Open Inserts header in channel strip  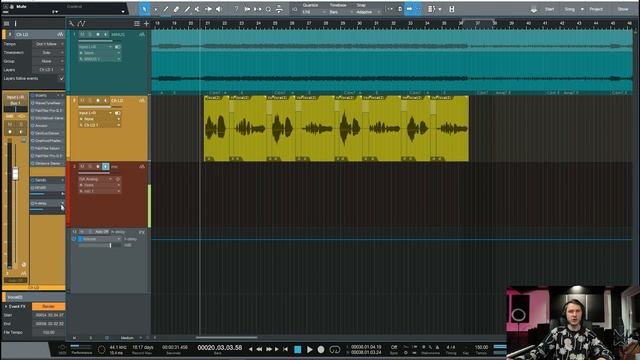[47, 96]
